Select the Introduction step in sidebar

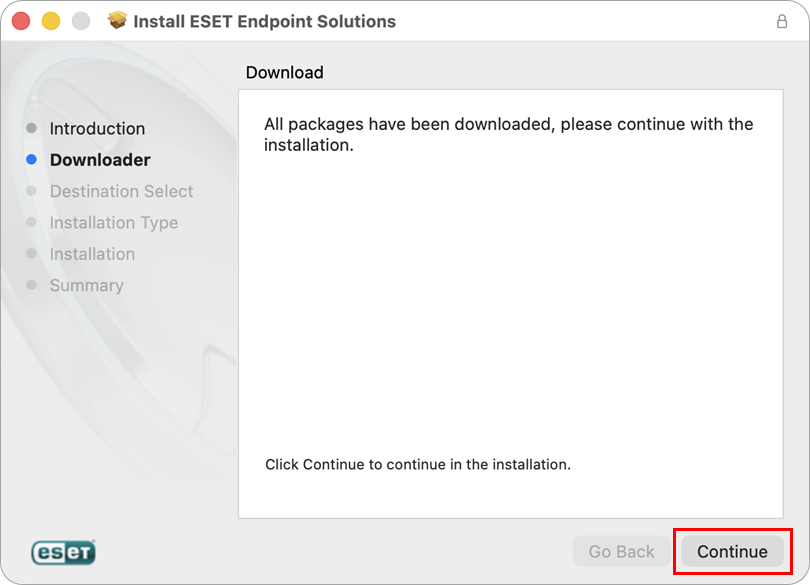97,128
